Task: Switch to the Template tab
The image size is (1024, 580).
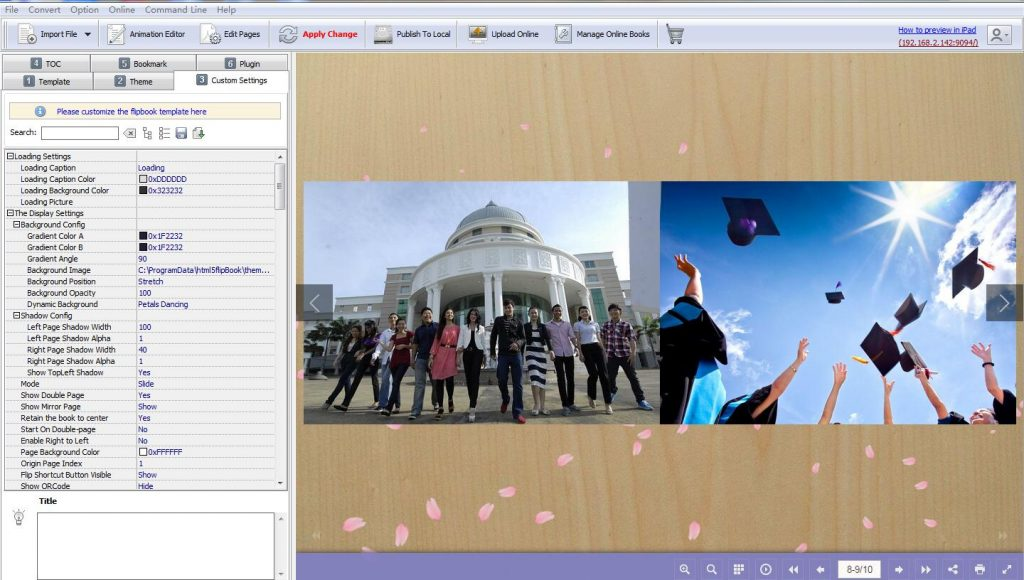Action: [48, 81]
